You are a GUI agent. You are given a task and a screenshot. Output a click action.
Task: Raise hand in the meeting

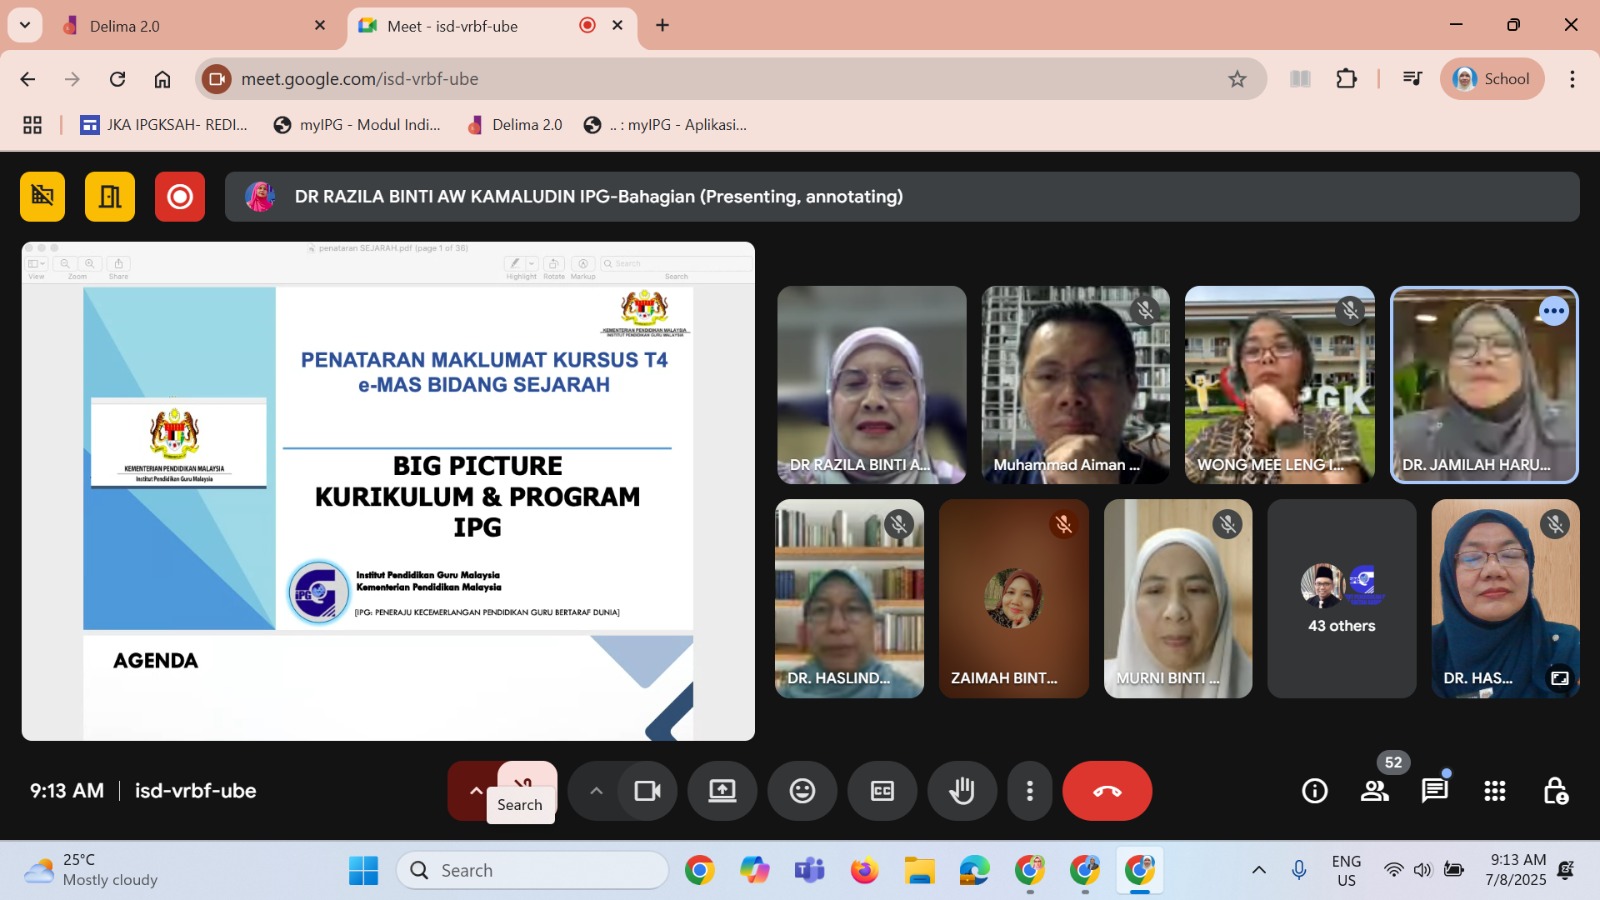pos(962,791)
